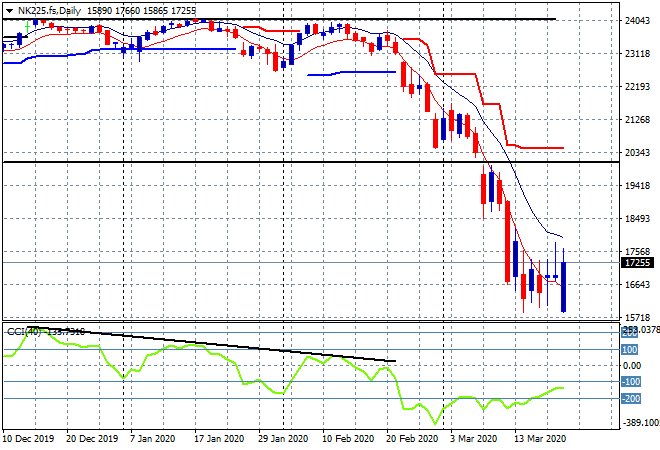Viewport: 660px width, 450px height.
Task: Select the OHLC values 15890 17660 15865 17255
Action: pos(141,11)
